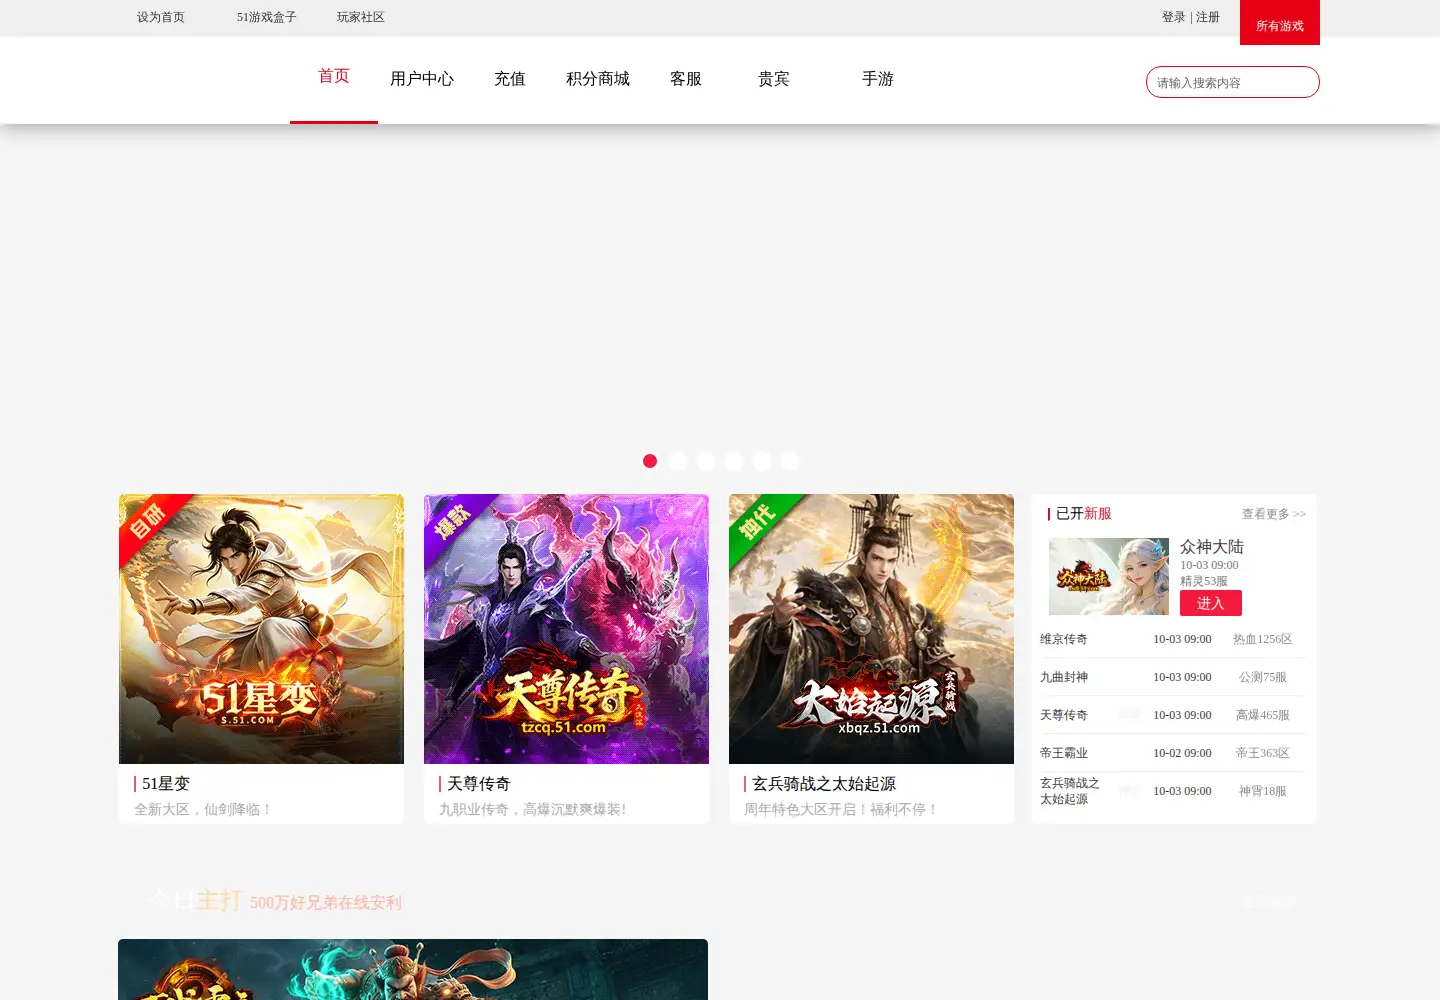This screenshot has width=1440, height=1000.
Task: Select the third carousel dot
Action: click(x=706, y=461)
